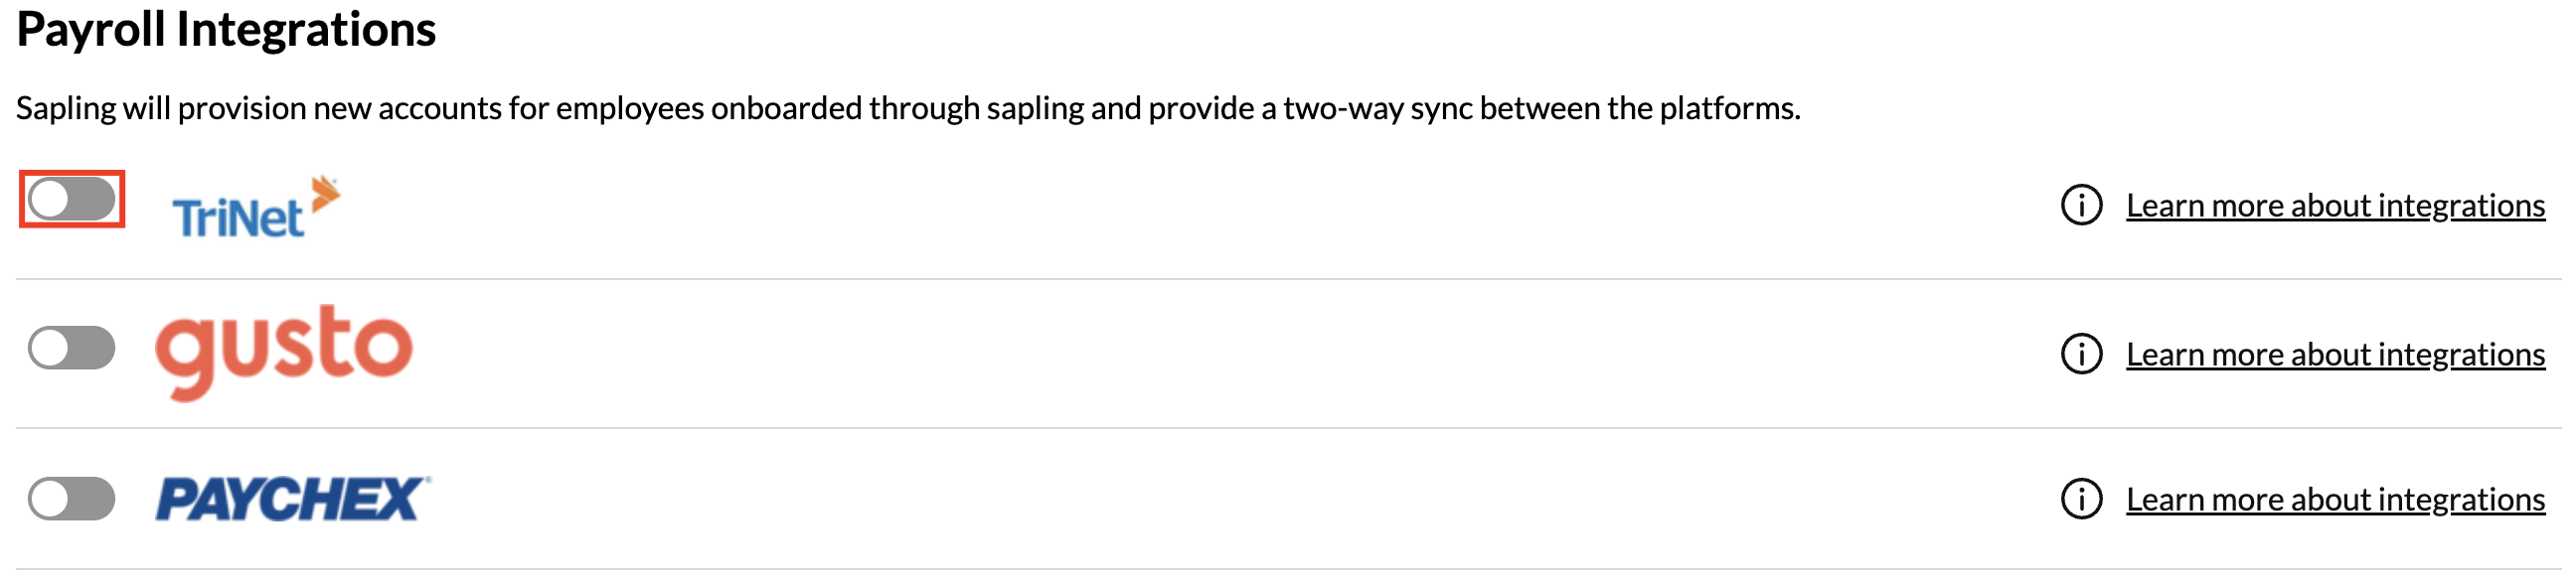This screenshot has height=586, width=2576.
Task: Turn on the Gusto payroll switch
Action: point(71,348)
